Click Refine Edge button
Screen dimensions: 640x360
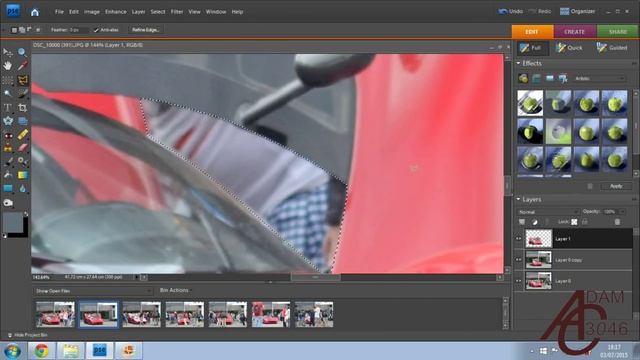145,30
